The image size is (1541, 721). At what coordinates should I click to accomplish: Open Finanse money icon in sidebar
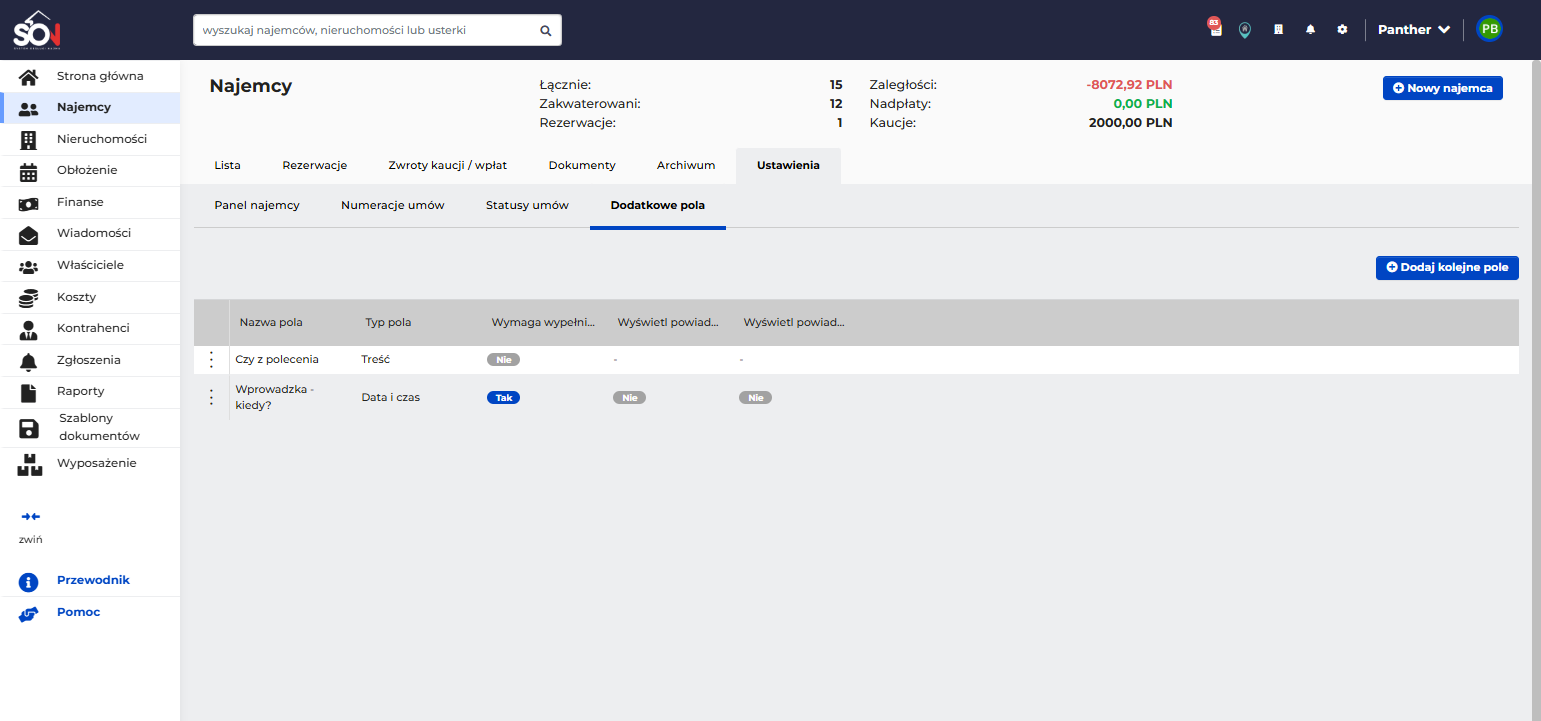(29, 203)
